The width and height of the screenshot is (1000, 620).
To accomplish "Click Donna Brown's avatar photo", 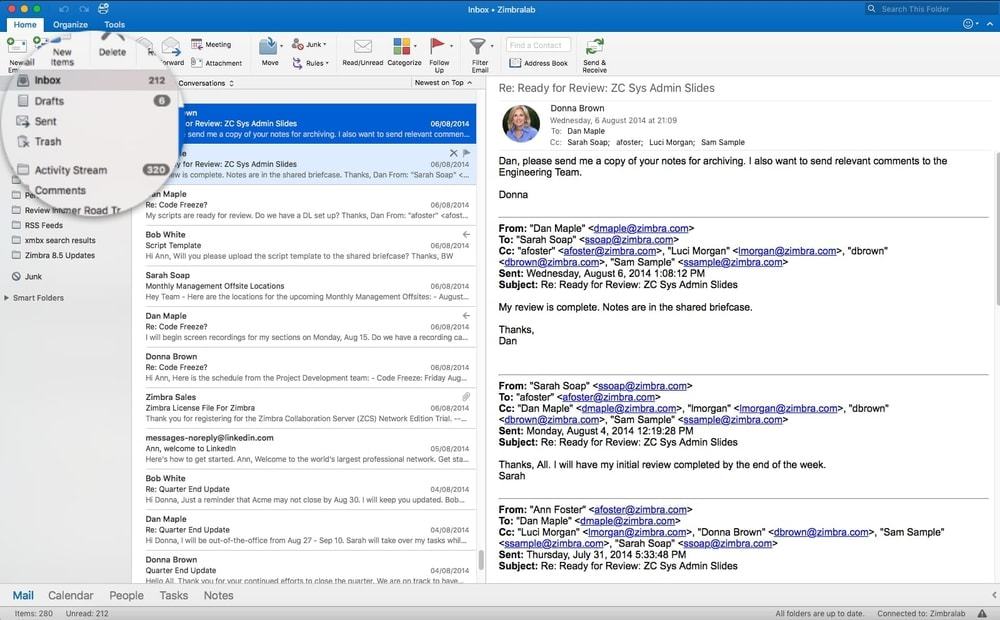I will pos(521,123).
